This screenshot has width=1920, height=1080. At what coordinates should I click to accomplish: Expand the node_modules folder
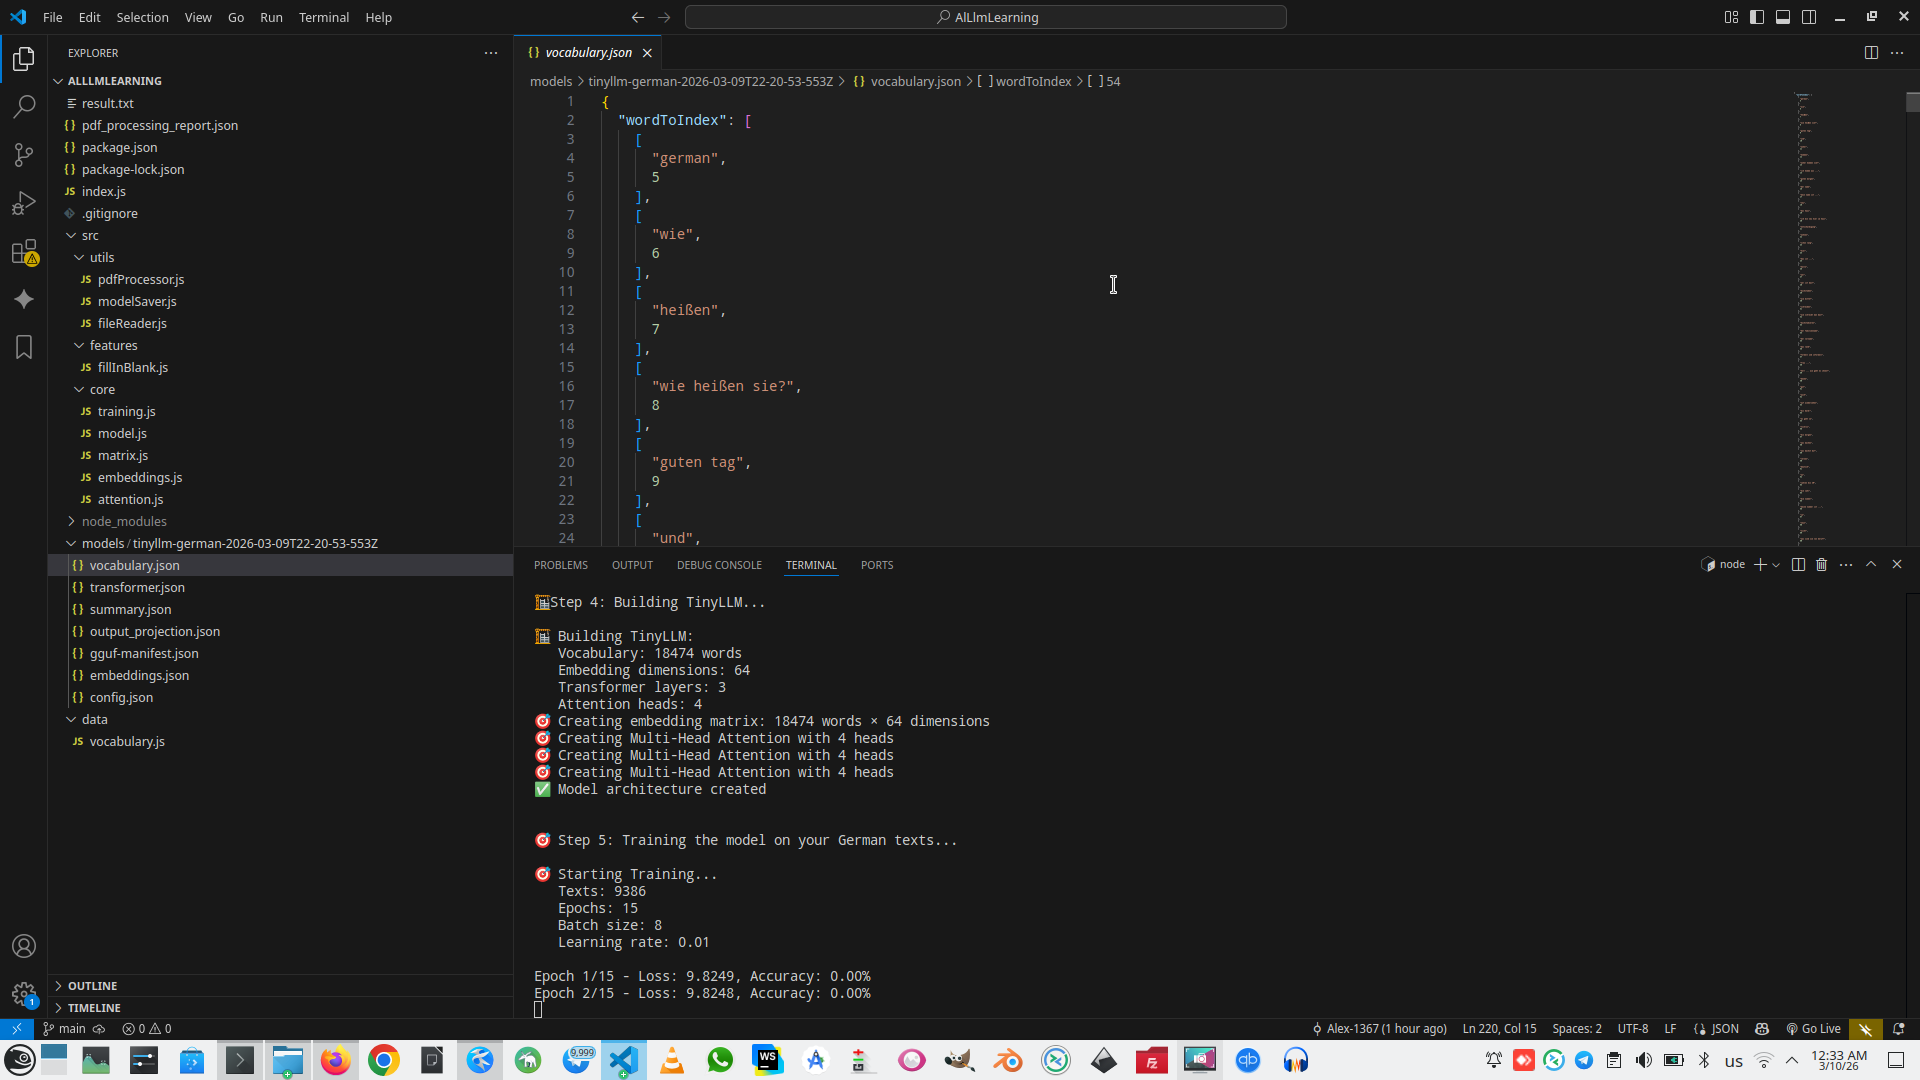(124, 521)
